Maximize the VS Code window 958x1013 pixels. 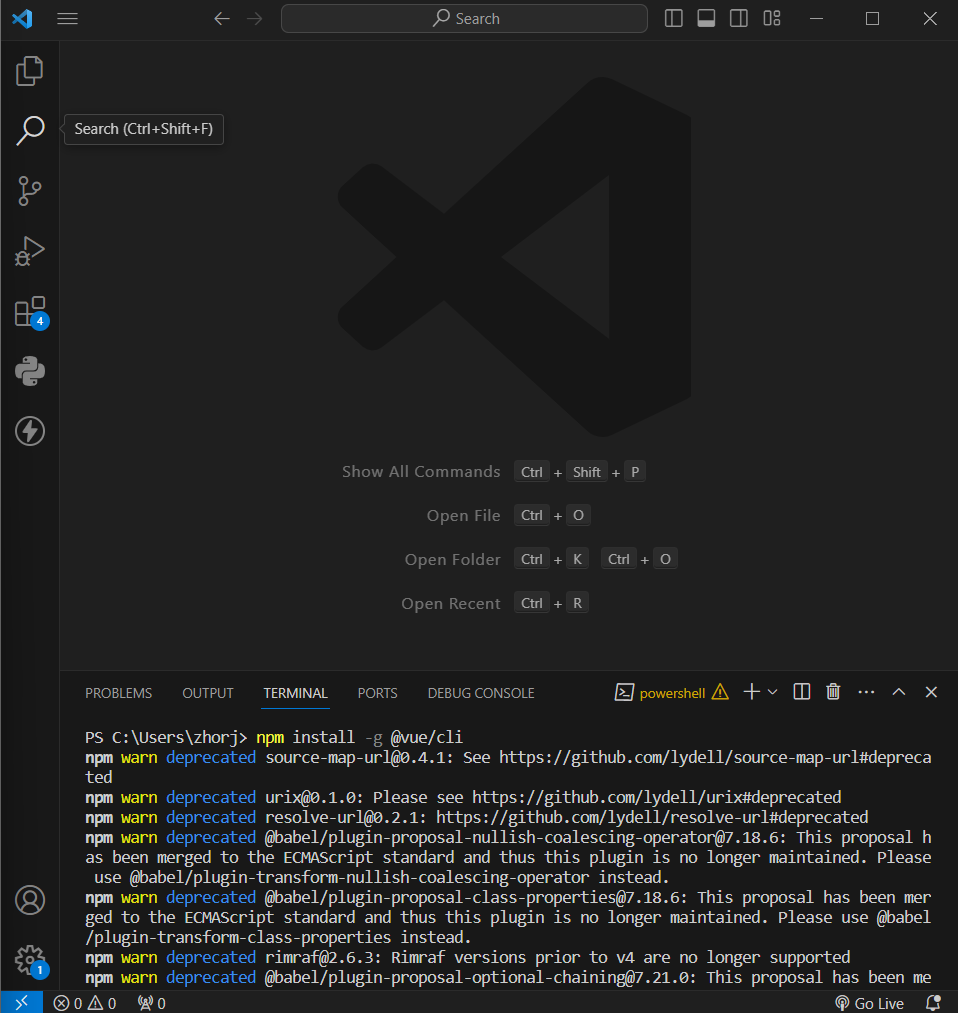pyautogui.click(x=872, y=19)
